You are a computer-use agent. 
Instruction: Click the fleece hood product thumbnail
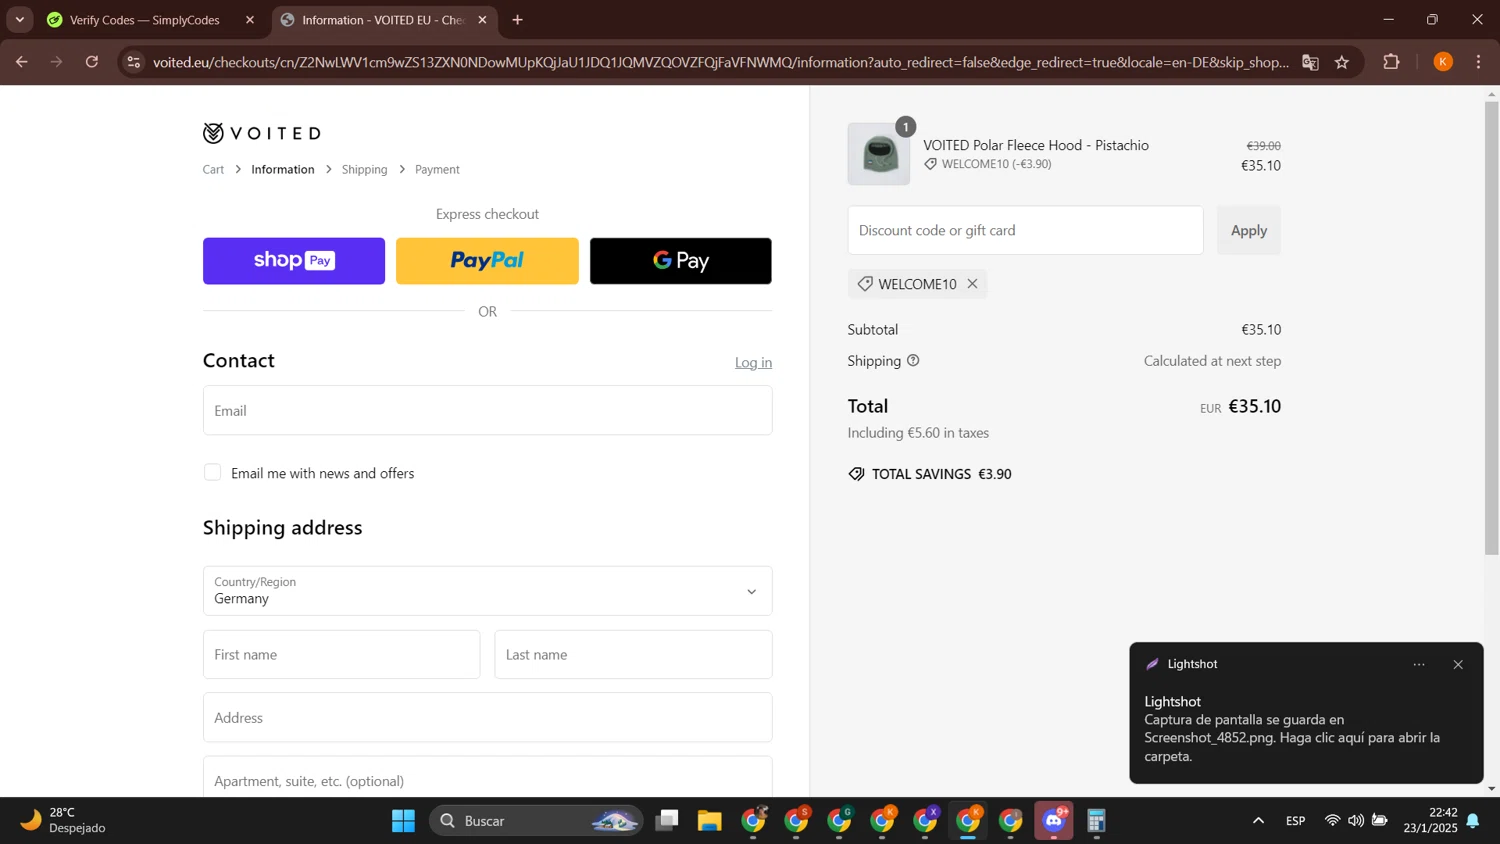(x=879, y=154)
